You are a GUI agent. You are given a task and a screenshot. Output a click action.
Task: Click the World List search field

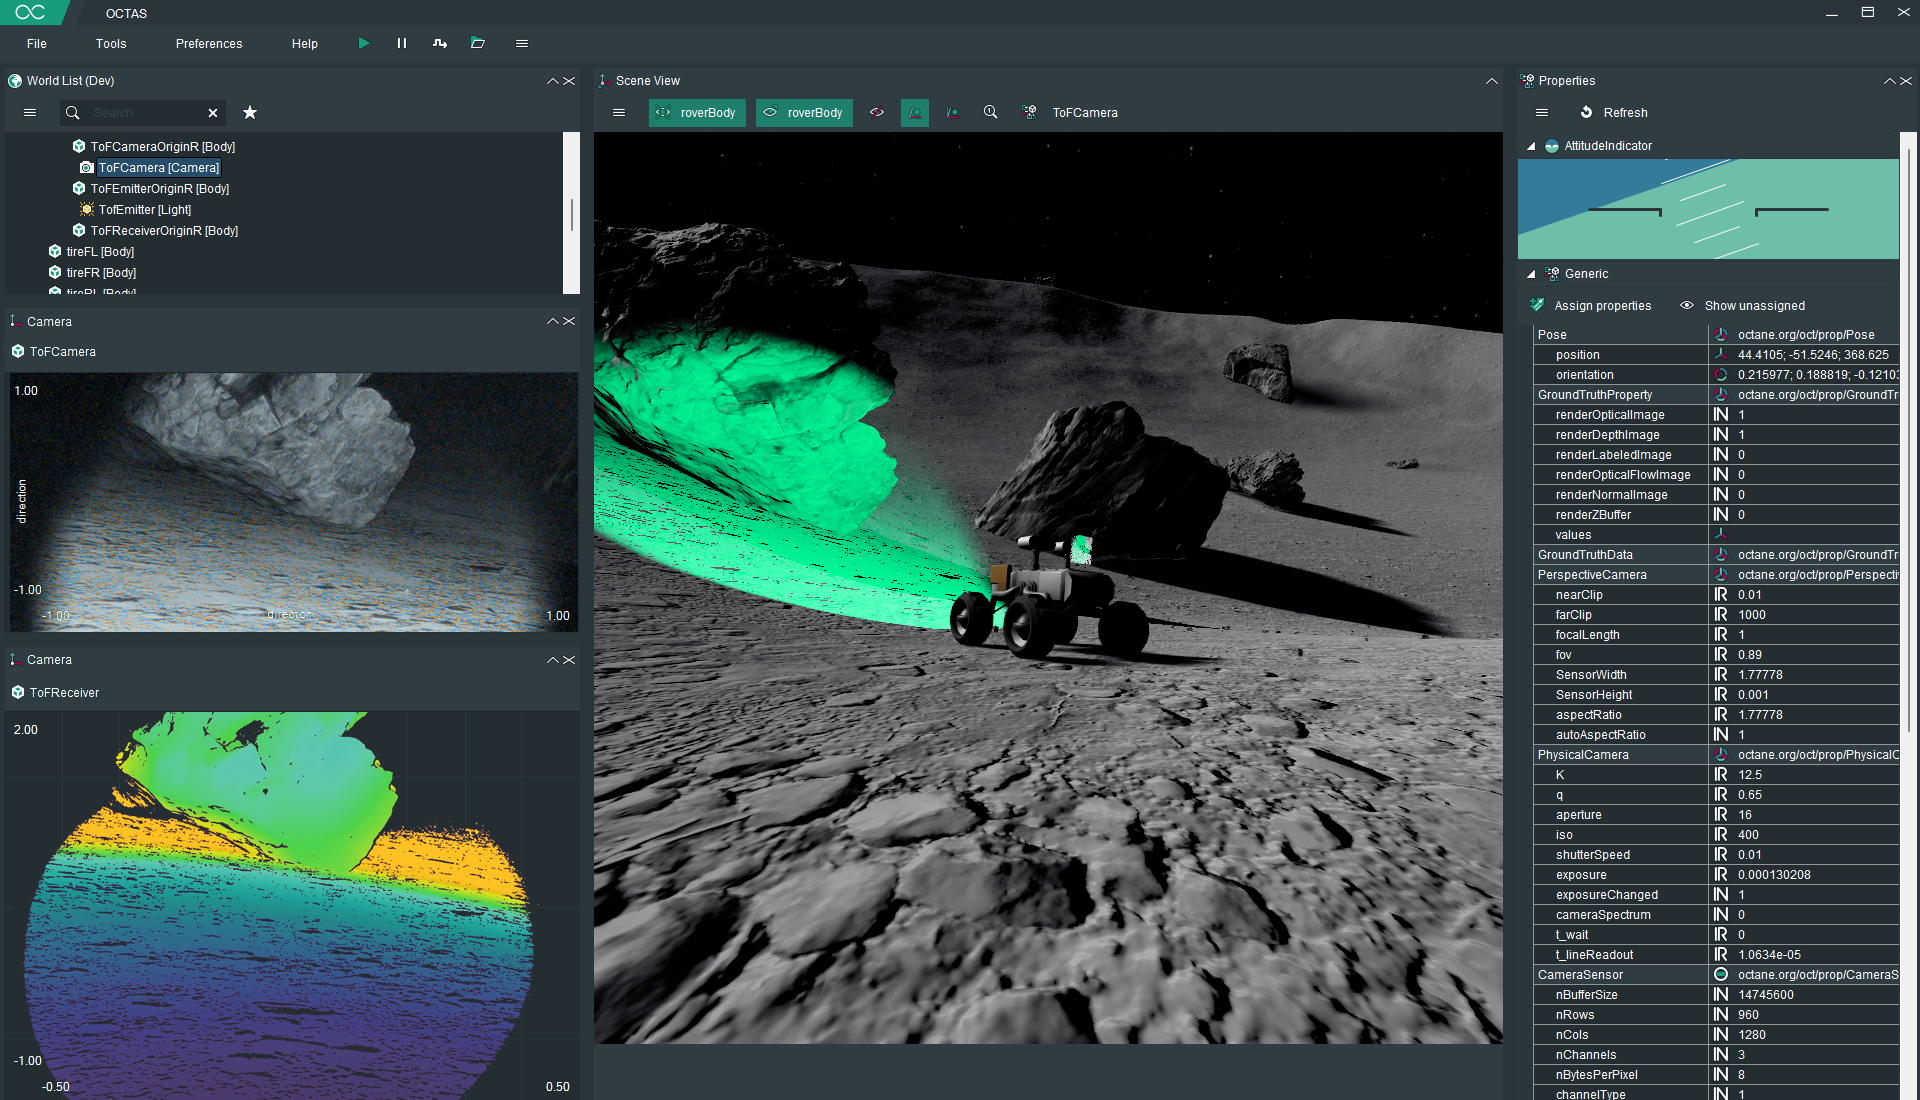(146, 113)
